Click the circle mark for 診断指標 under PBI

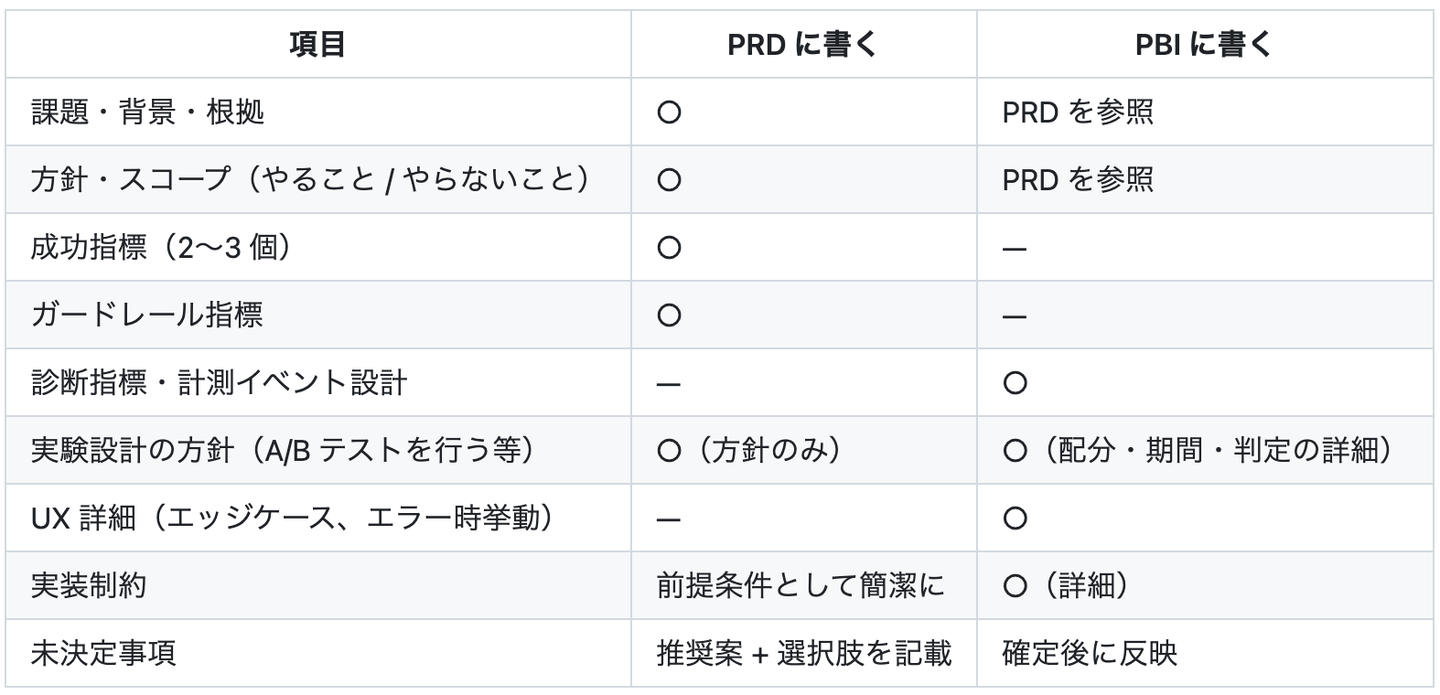coord(1015,384)
